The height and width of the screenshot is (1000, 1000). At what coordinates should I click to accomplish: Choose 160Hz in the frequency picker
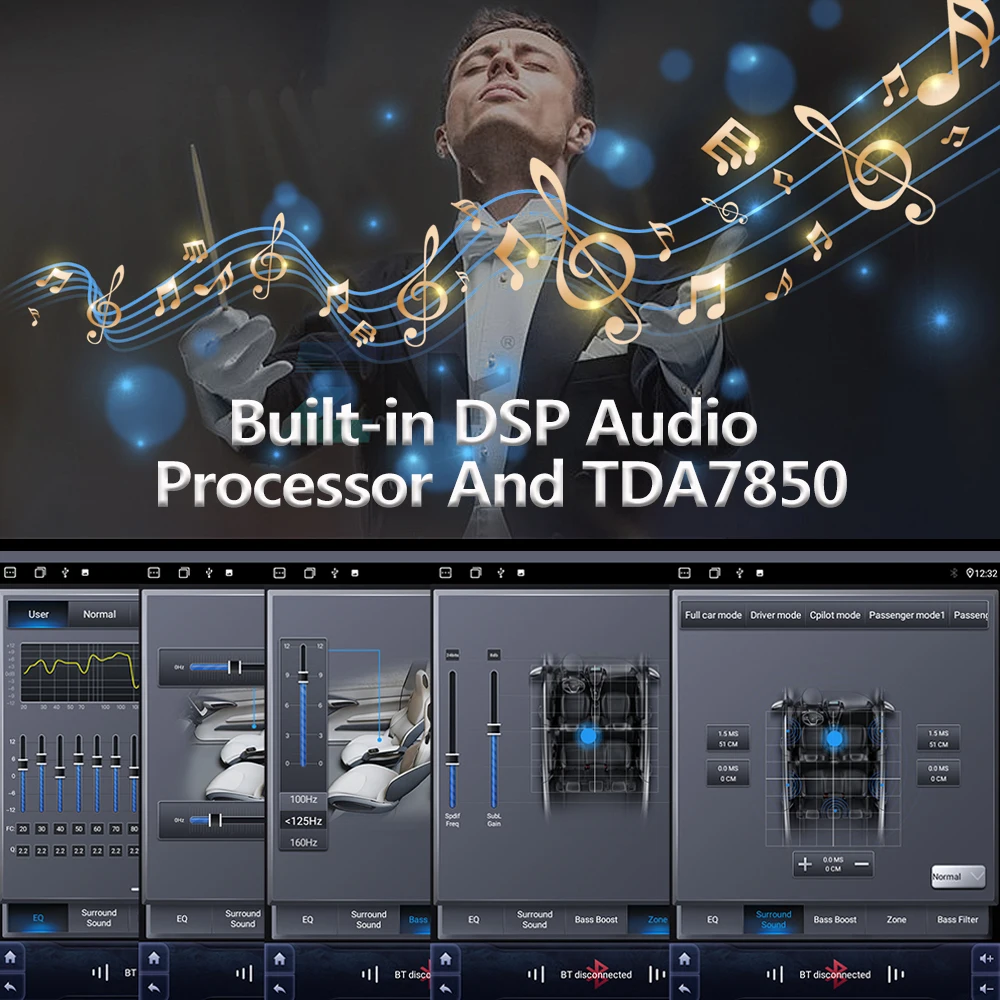click(304, 842)
